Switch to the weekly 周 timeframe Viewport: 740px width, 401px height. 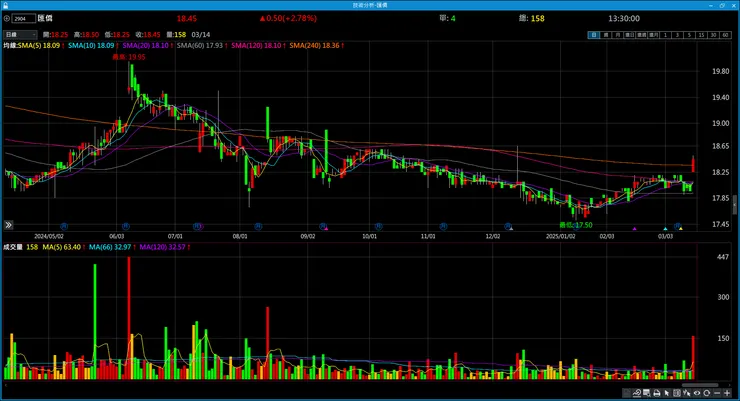coord(605,35)
